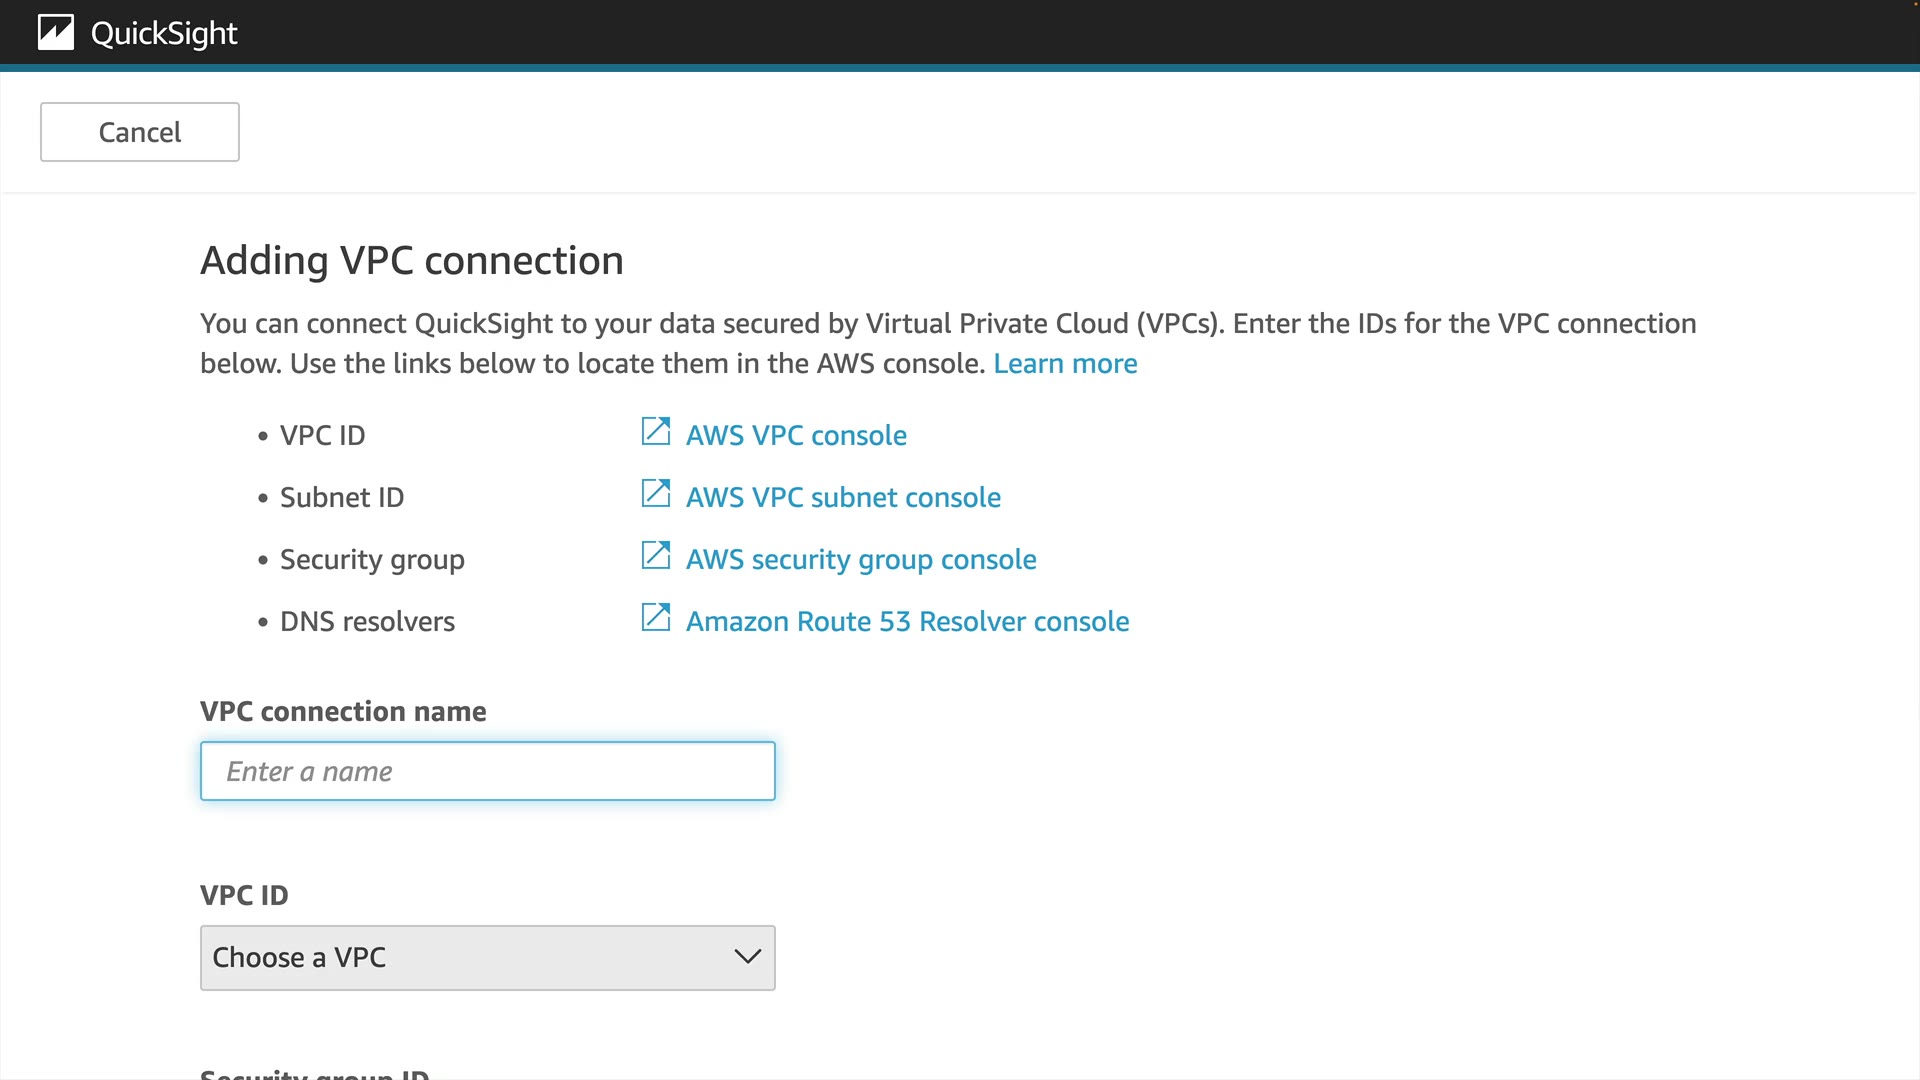
Task: Open Amazon Route 53 Resolver console link
Action: [907, 621]
